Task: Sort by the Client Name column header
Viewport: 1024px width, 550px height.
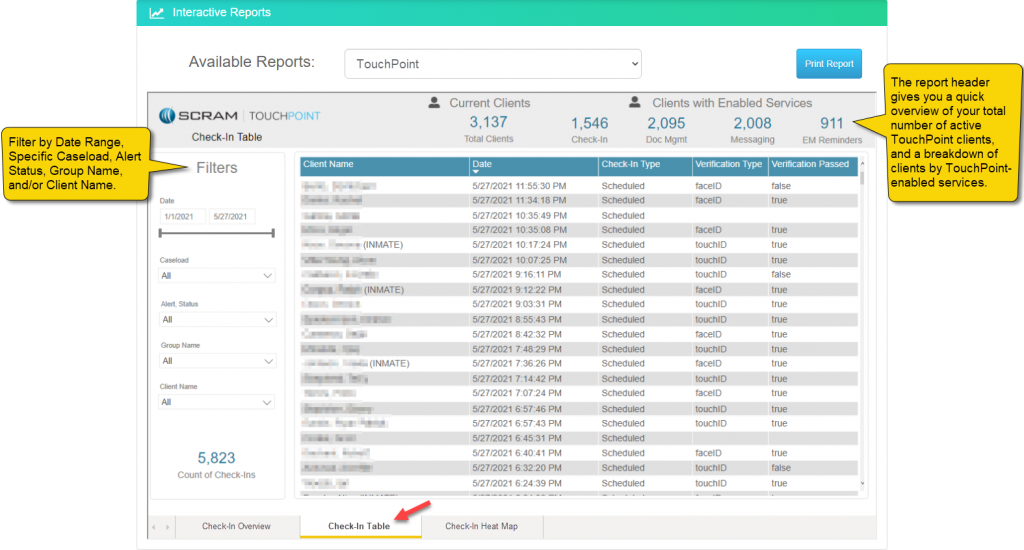Action: pyautogui.click(x=384, y=165)
